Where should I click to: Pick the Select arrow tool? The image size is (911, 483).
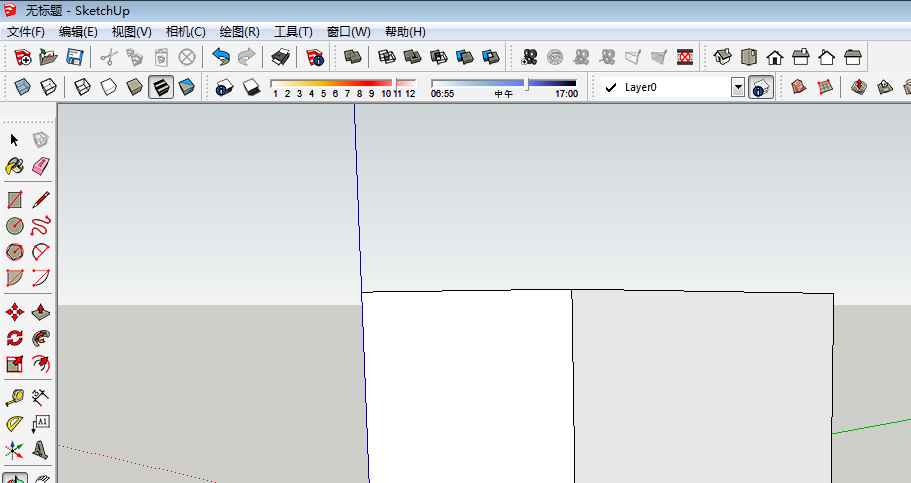[x=15, y=139]
